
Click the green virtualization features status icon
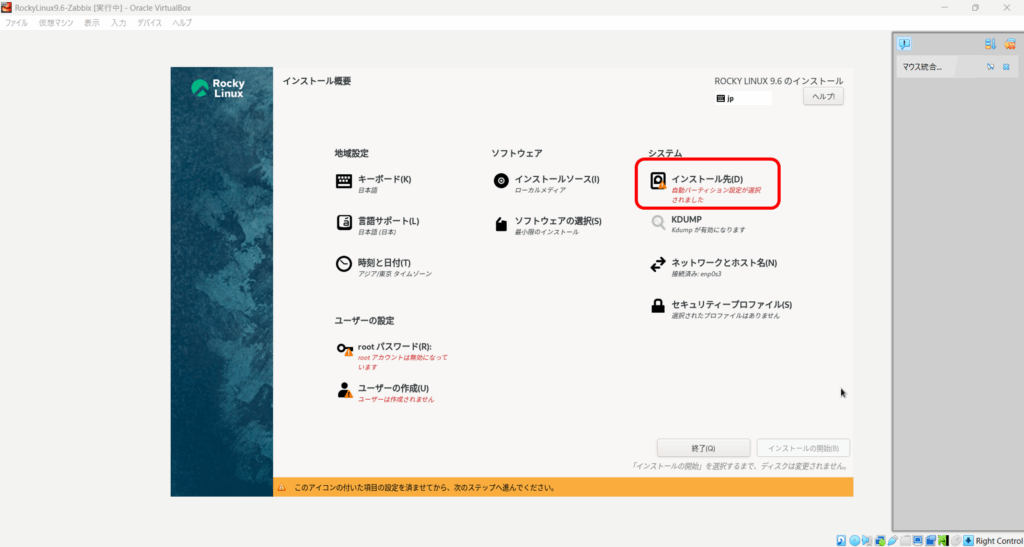(943, 540)
